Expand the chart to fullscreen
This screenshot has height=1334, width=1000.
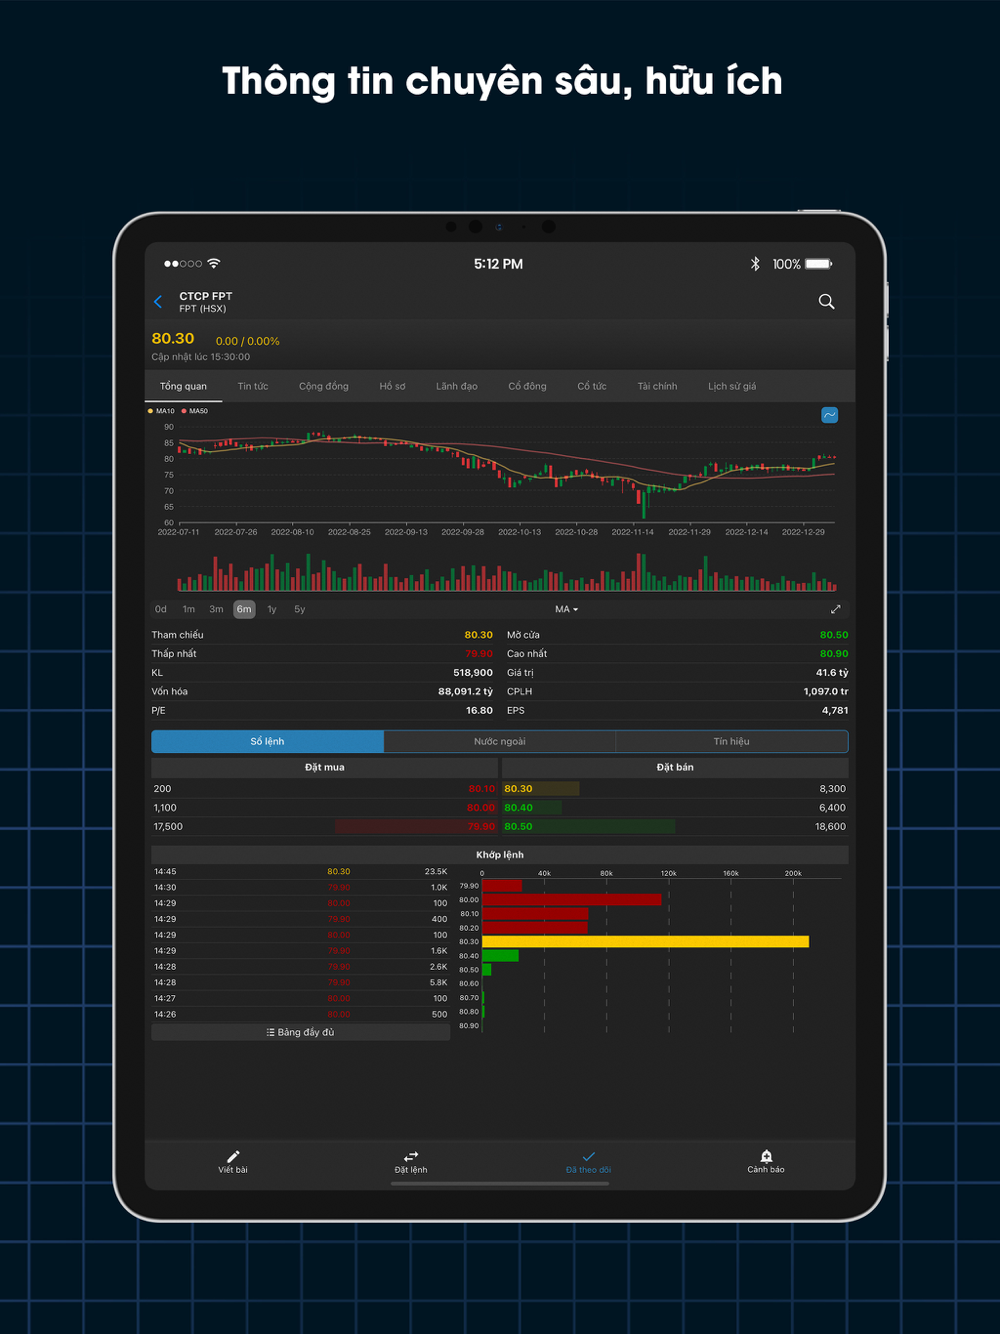[x=836, y=609]
